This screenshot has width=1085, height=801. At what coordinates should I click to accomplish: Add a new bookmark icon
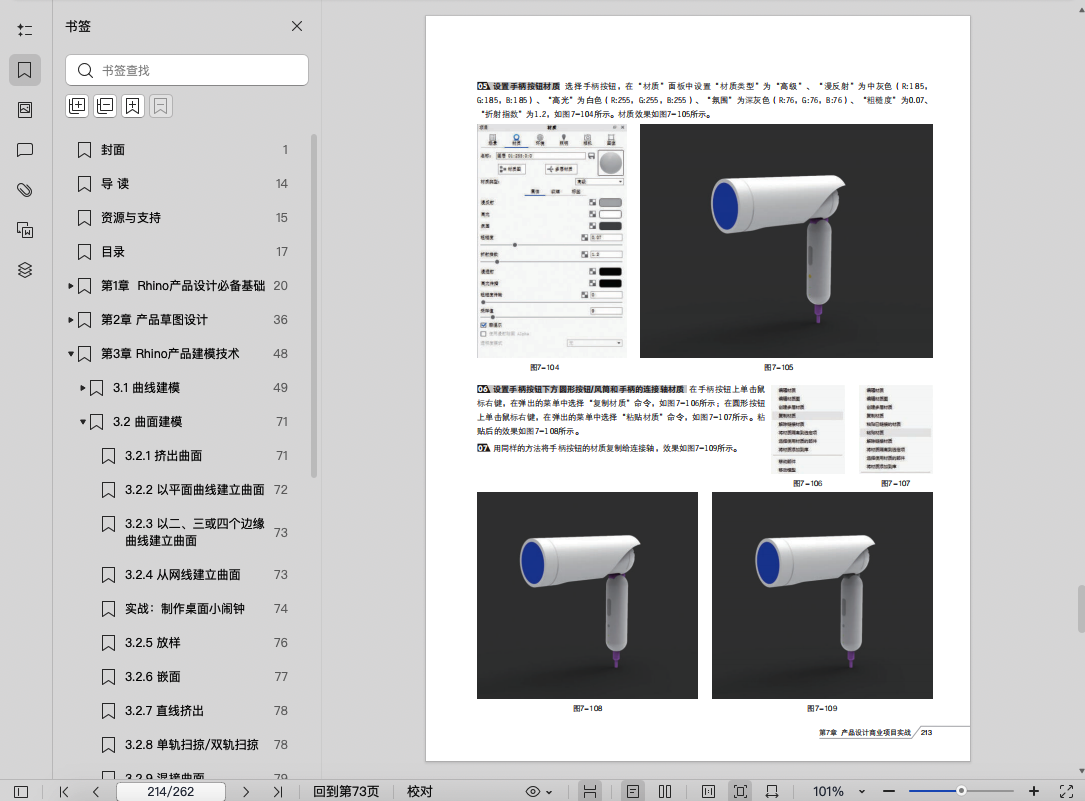(x=133, y=106)
